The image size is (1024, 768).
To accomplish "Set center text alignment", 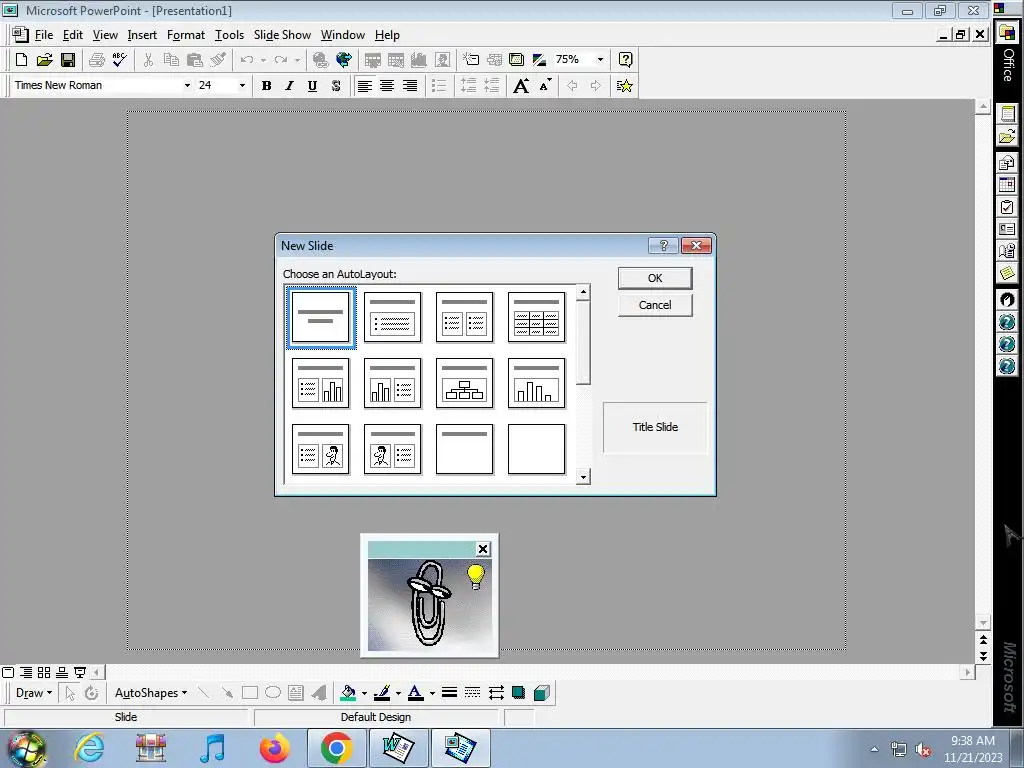I will (x=387, y=86).
